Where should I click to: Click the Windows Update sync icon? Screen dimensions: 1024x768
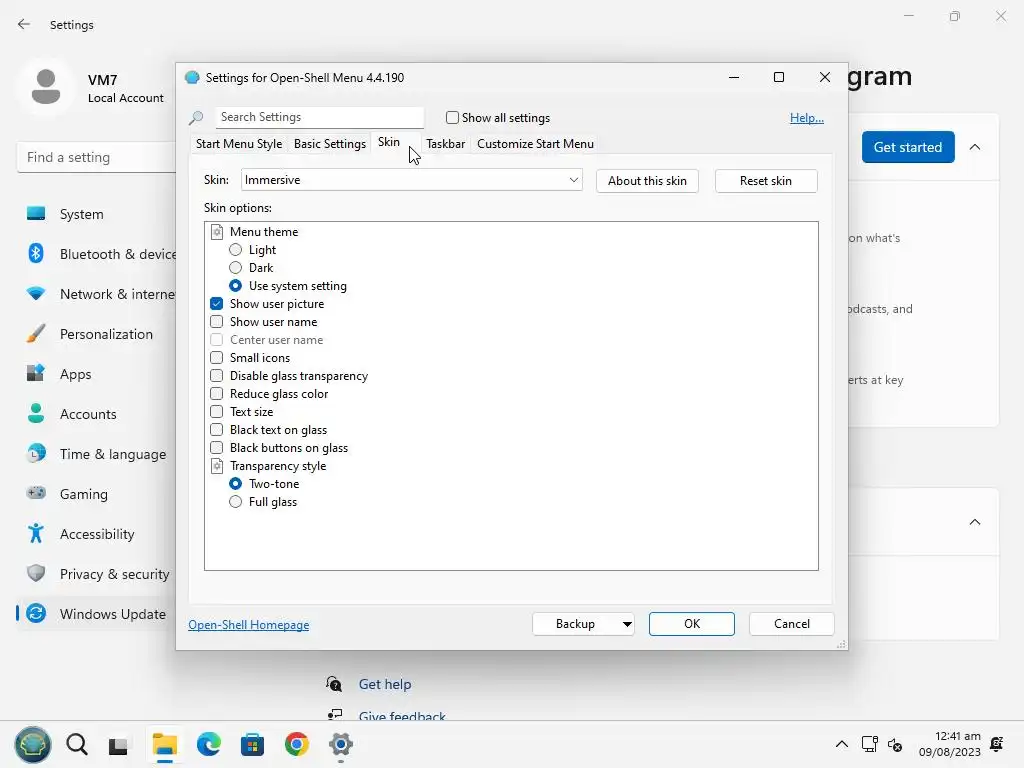[36, 613]
